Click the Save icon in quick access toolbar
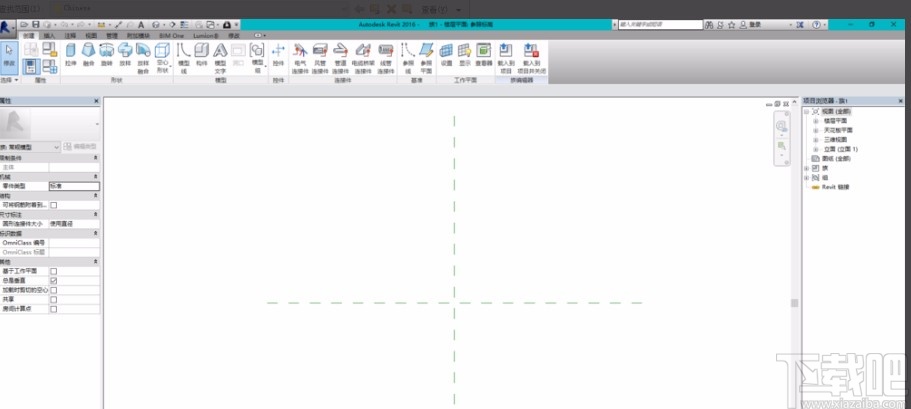Screen dimensions: 911x409 (35, 25)
